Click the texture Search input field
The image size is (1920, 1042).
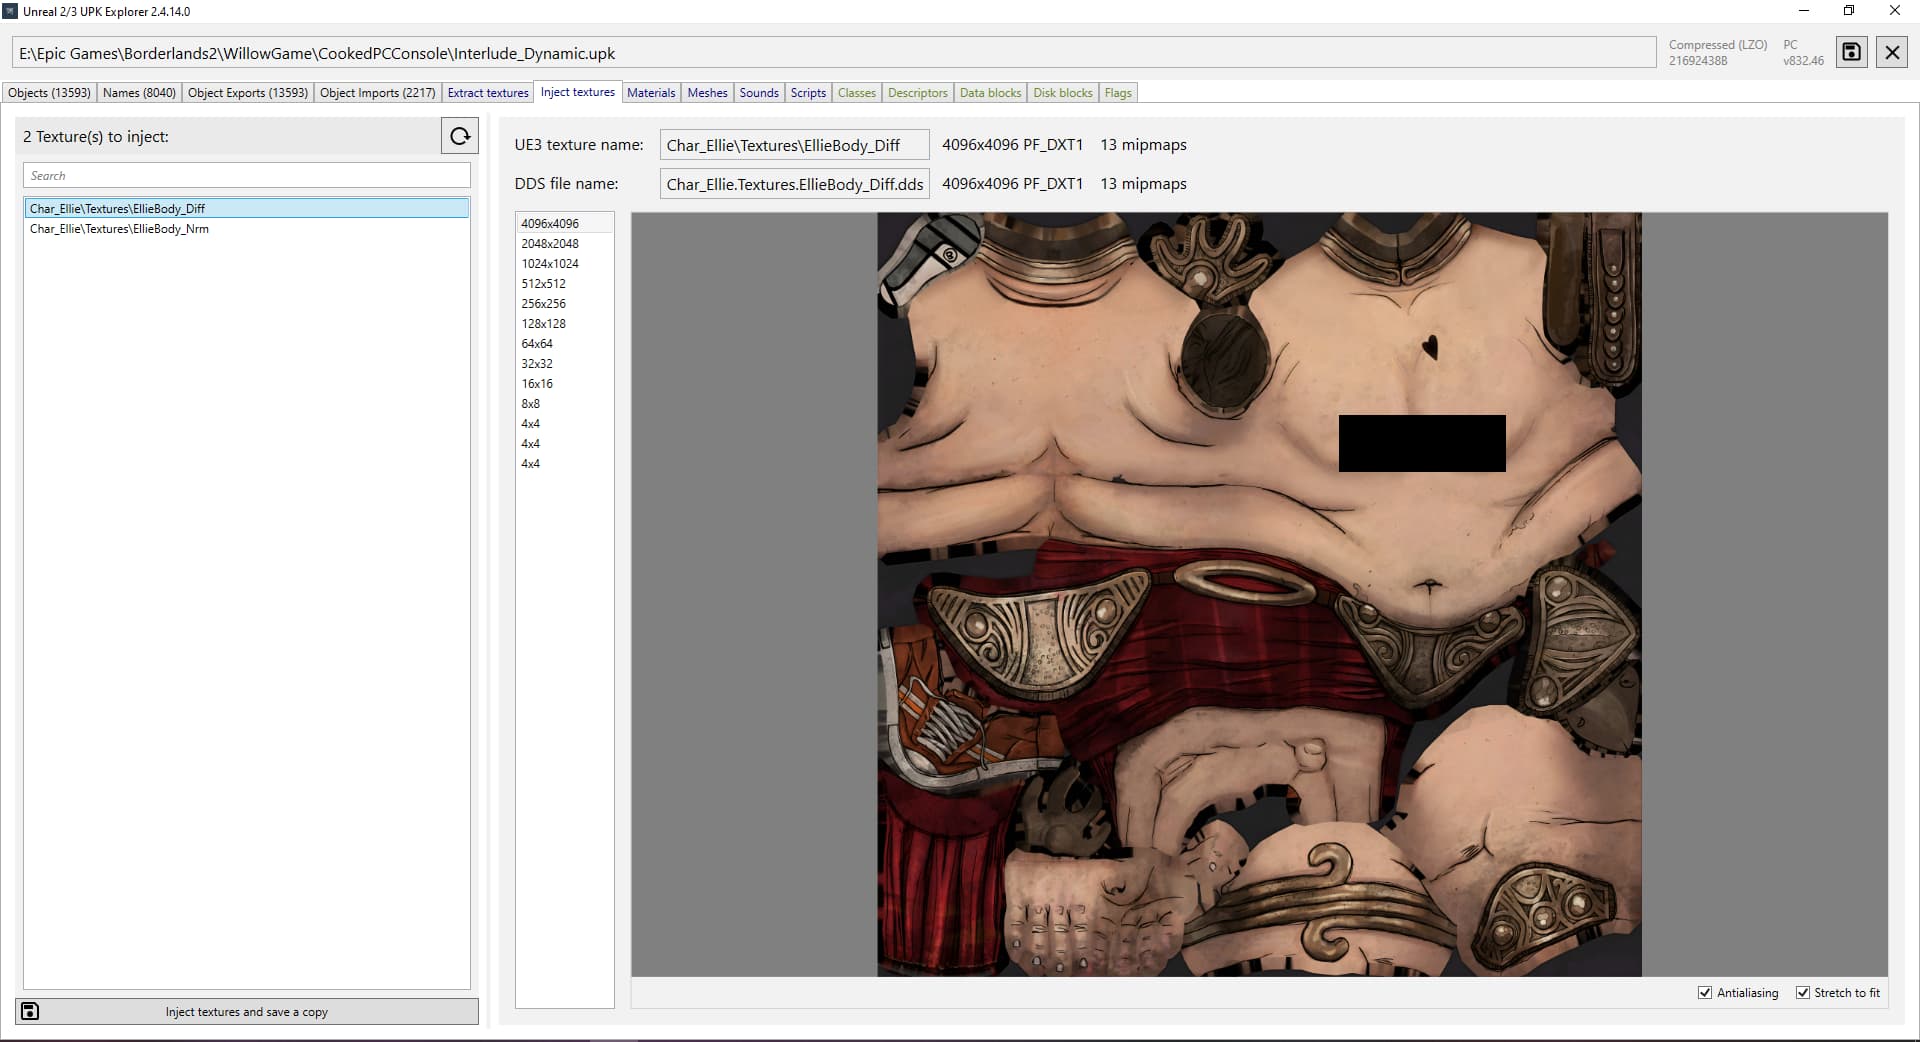[x=247, y=176]
